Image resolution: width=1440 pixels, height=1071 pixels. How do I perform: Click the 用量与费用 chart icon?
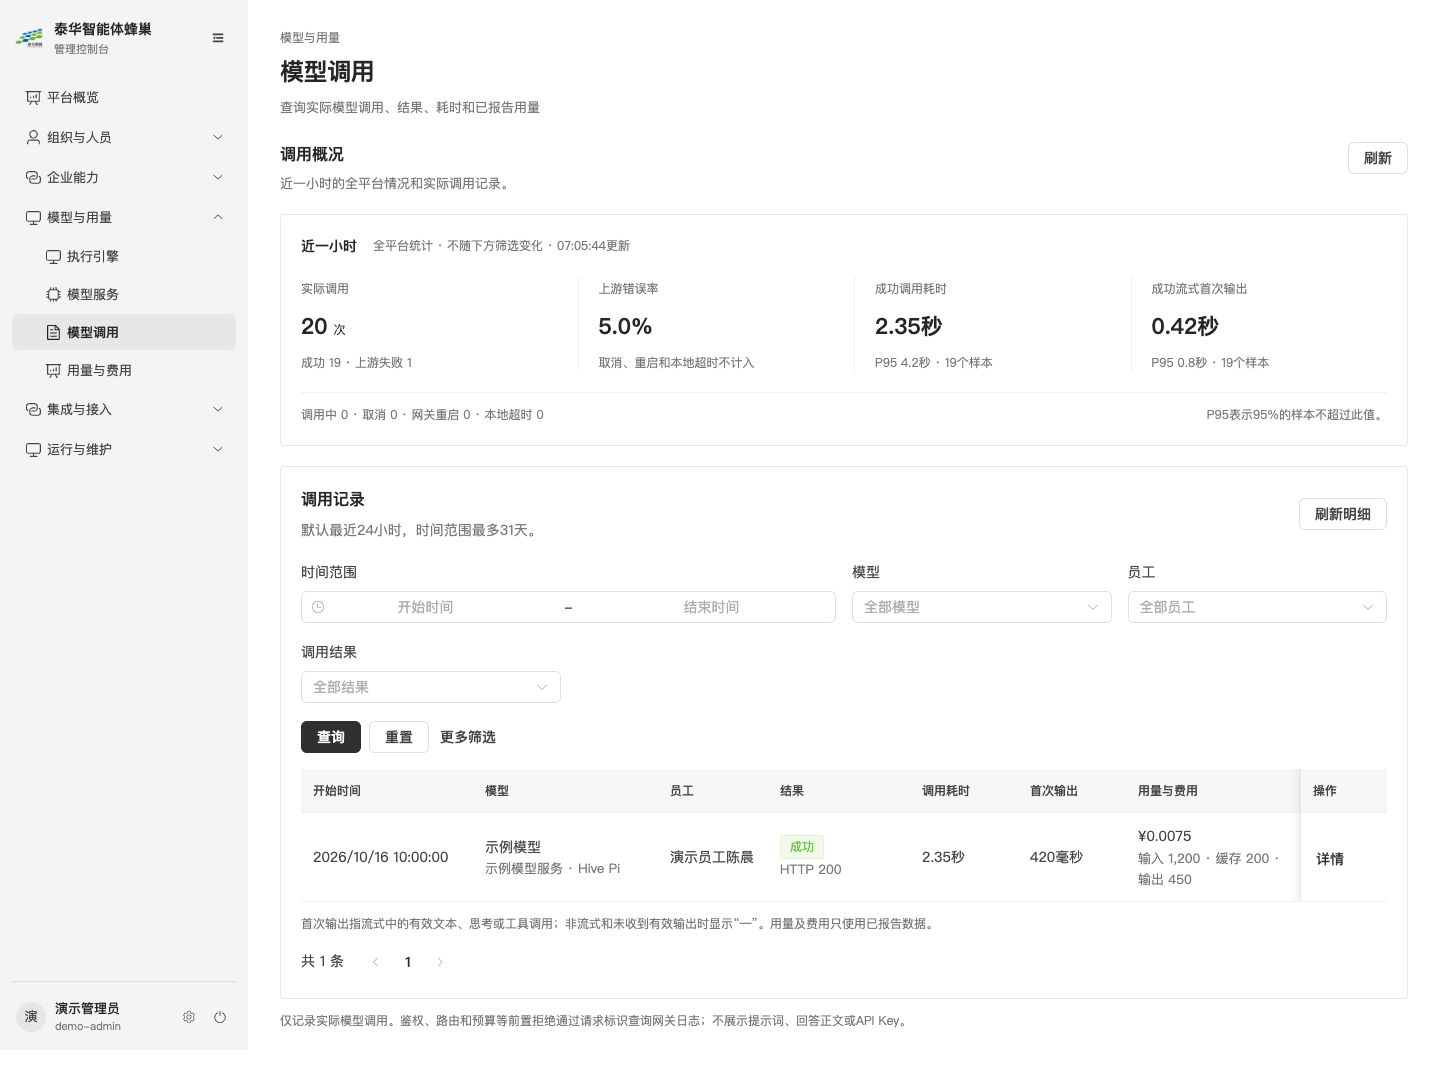click(x=54, y=371)
